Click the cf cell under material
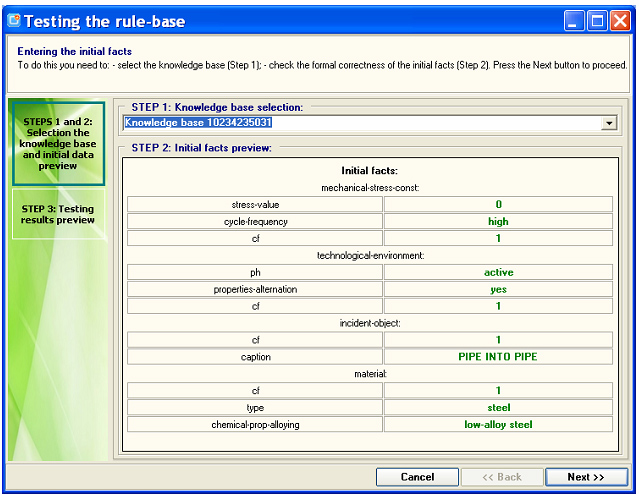 pos(255,390)
